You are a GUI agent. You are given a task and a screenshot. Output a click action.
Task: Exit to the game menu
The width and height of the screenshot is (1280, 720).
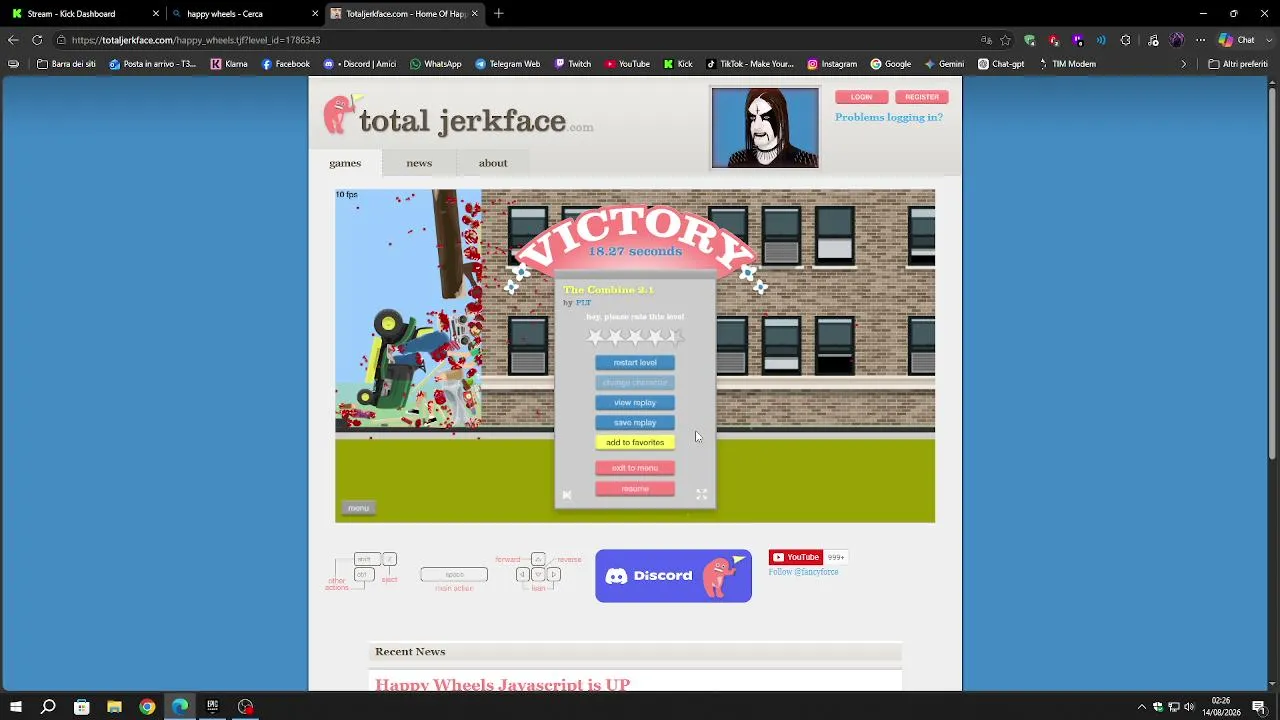tap(635, 468)
